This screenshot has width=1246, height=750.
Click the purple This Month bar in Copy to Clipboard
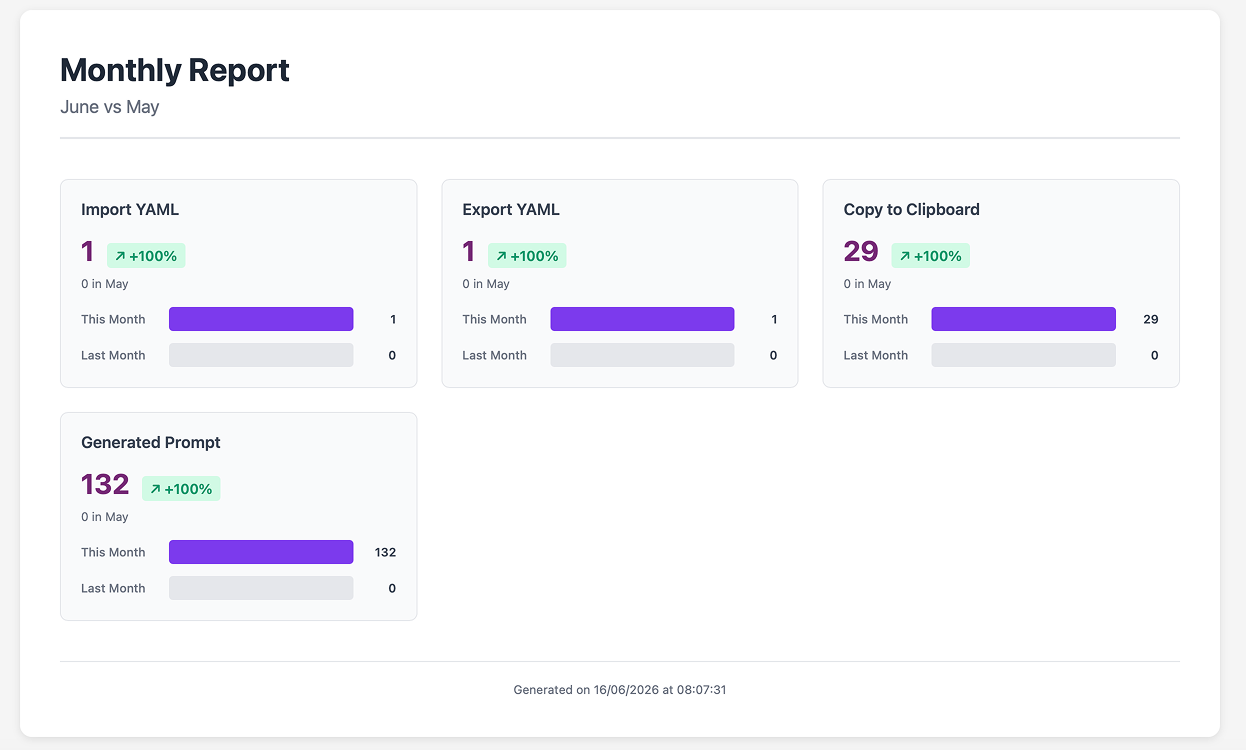pyautogui.click(x=1024, y=319)
